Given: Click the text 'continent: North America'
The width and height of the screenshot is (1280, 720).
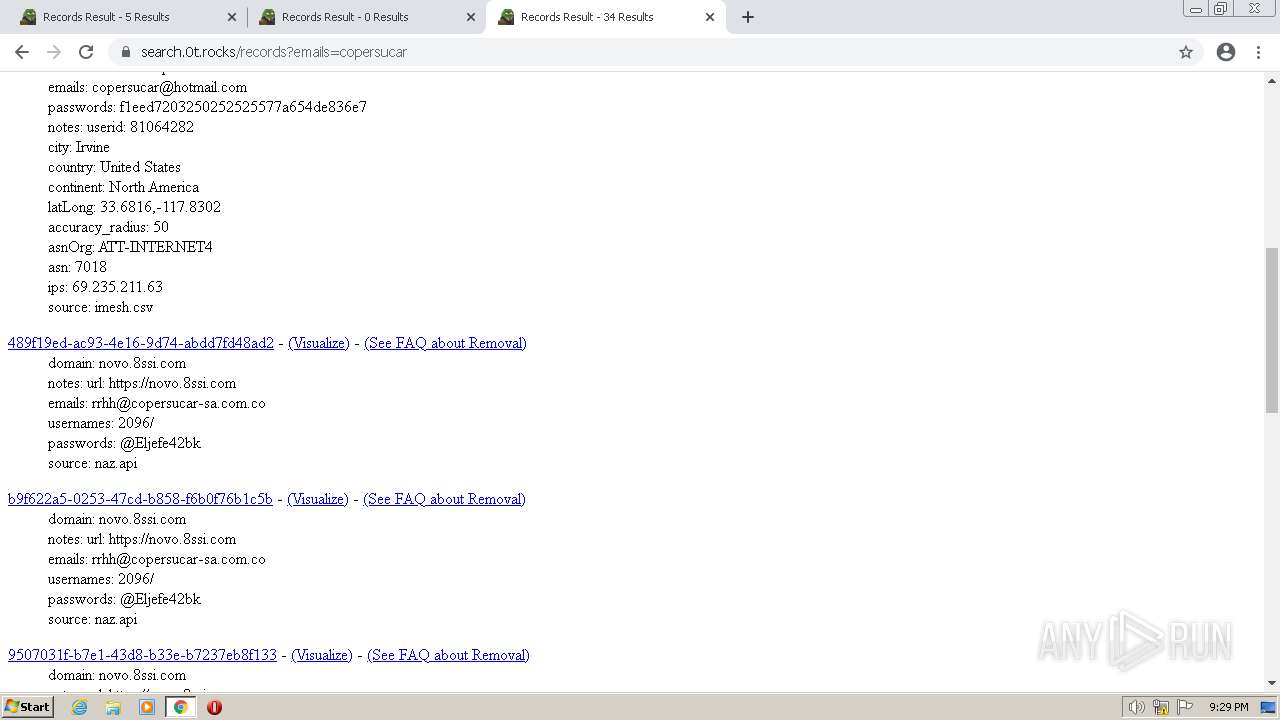Looking at the screenshot, I should [x=124, y=187].
